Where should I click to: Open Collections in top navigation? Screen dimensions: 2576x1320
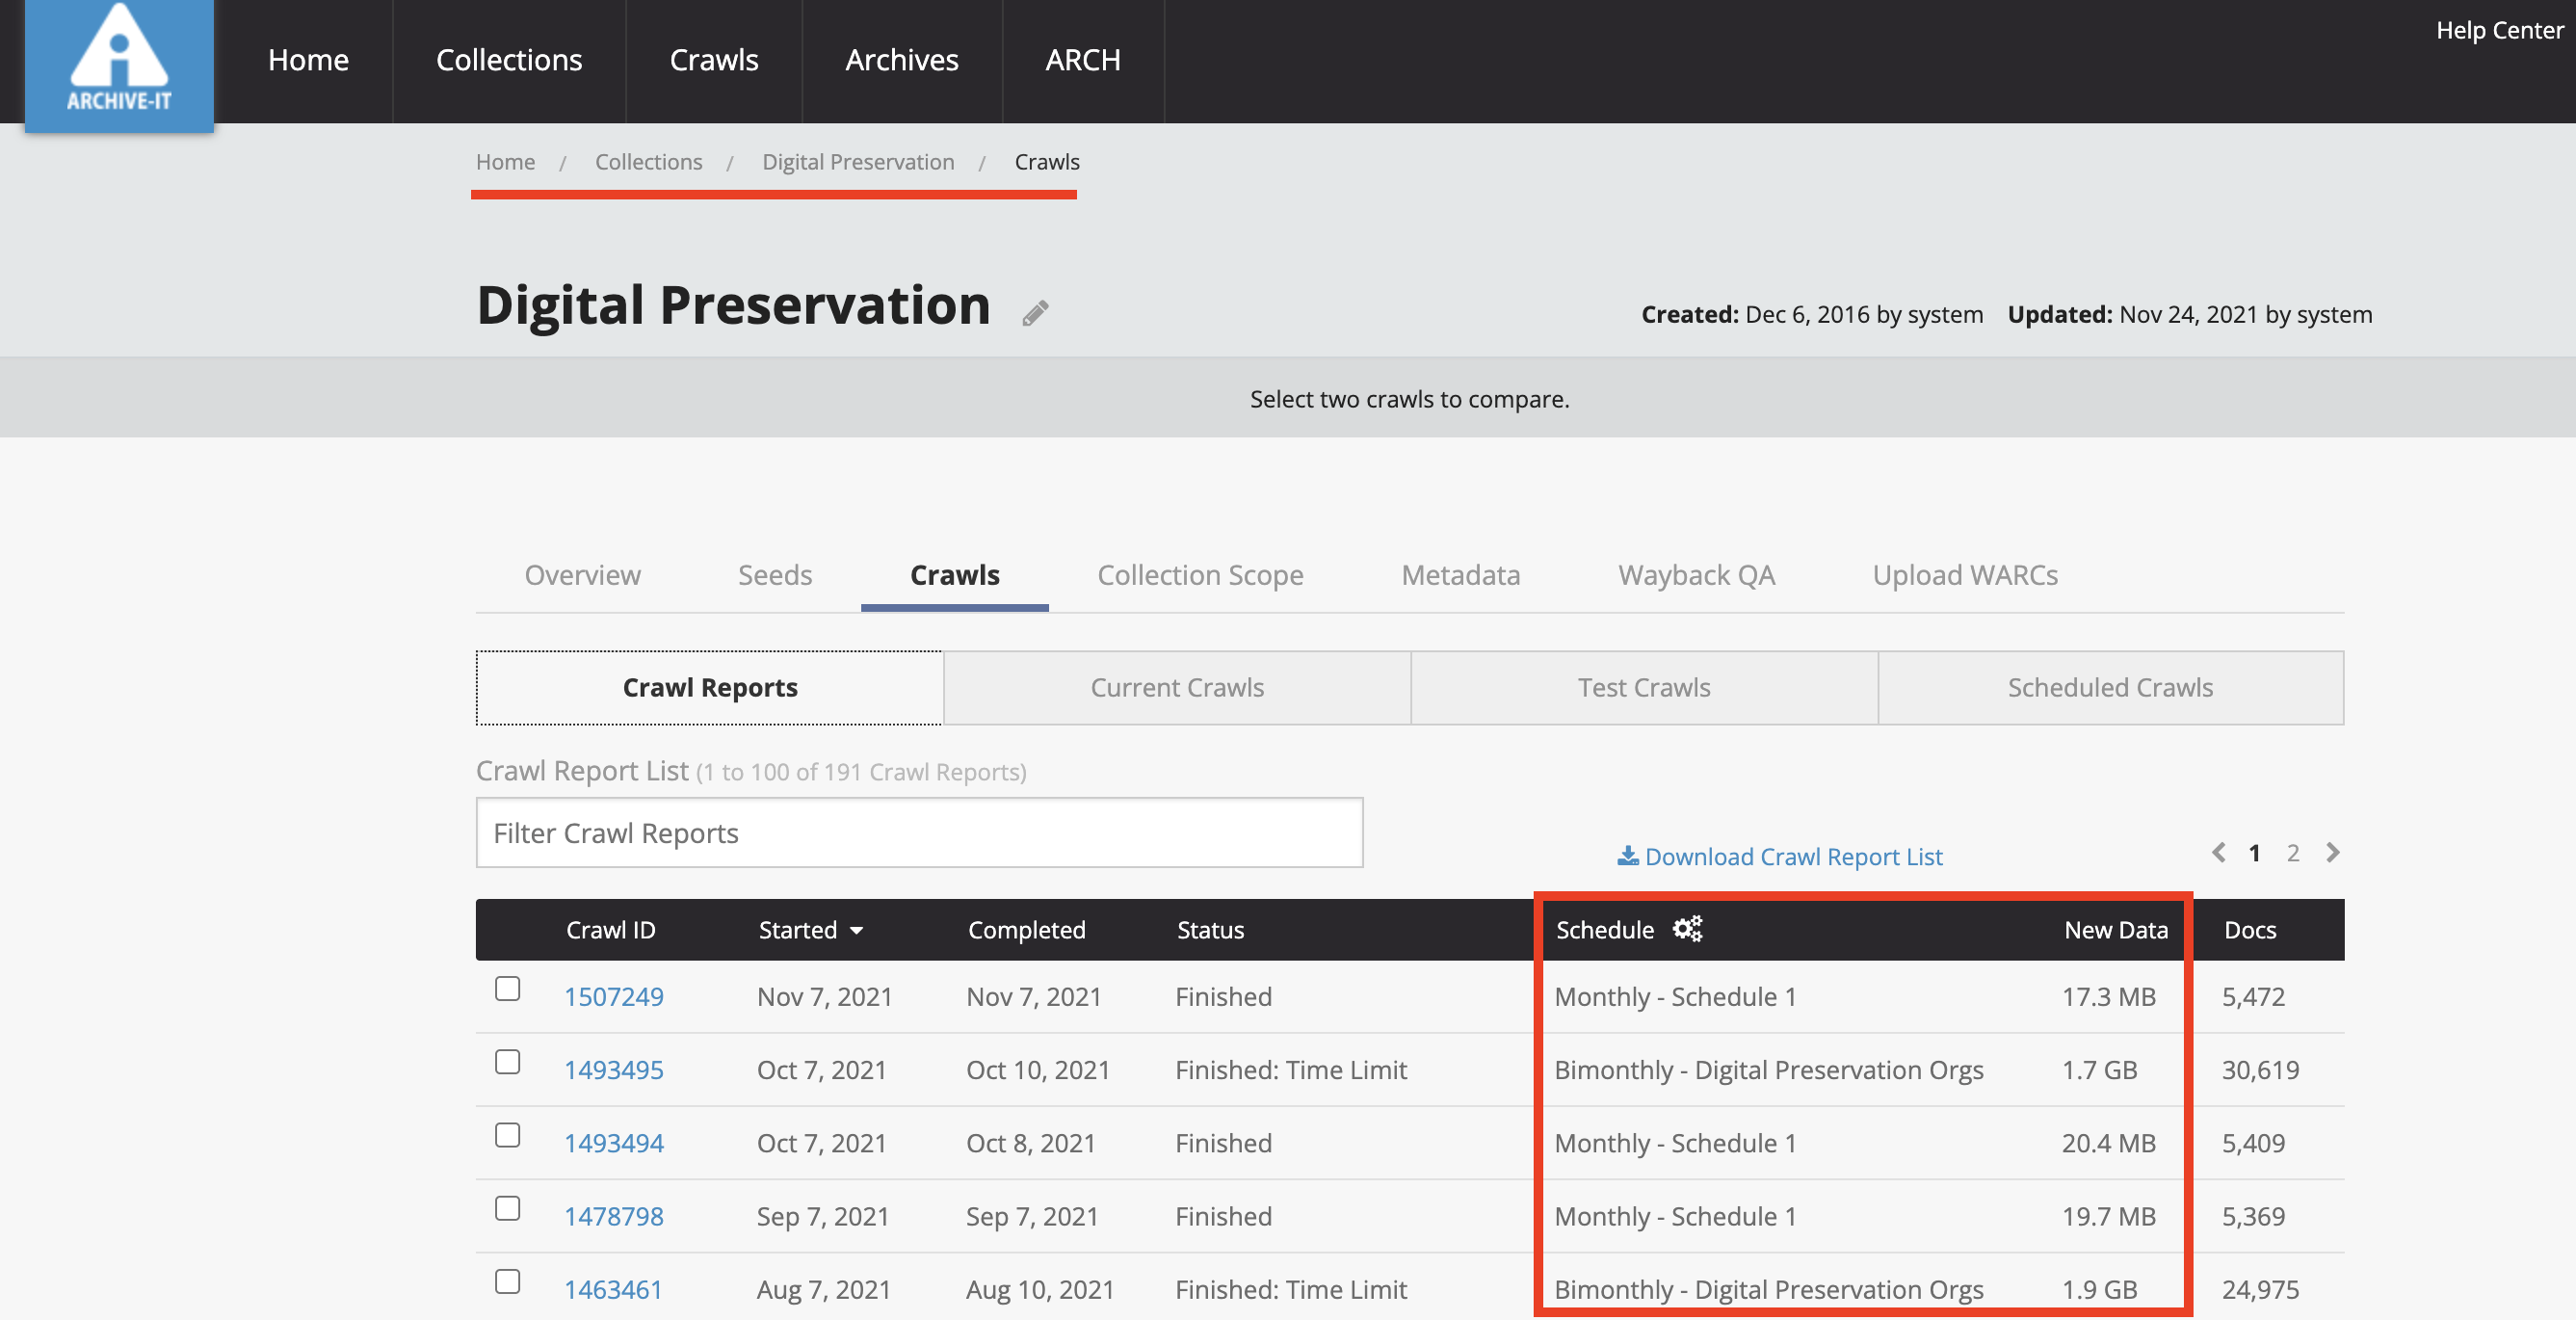click(509, 60)
